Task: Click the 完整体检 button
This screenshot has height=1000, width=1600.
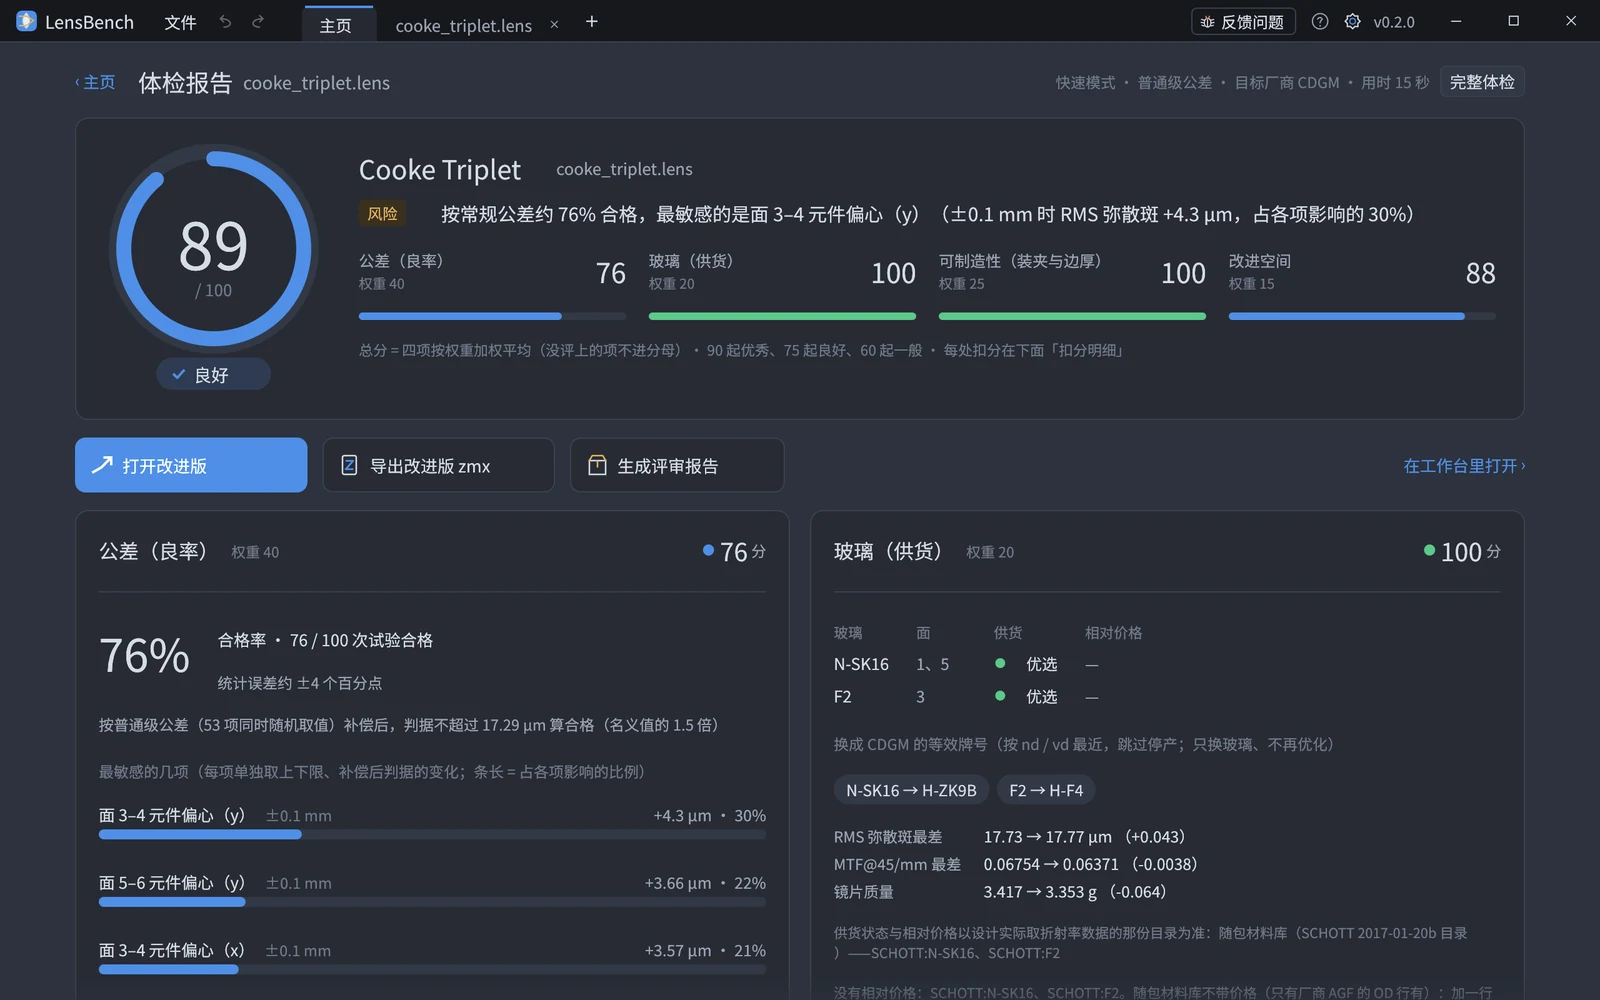Action: [1482, 82]
